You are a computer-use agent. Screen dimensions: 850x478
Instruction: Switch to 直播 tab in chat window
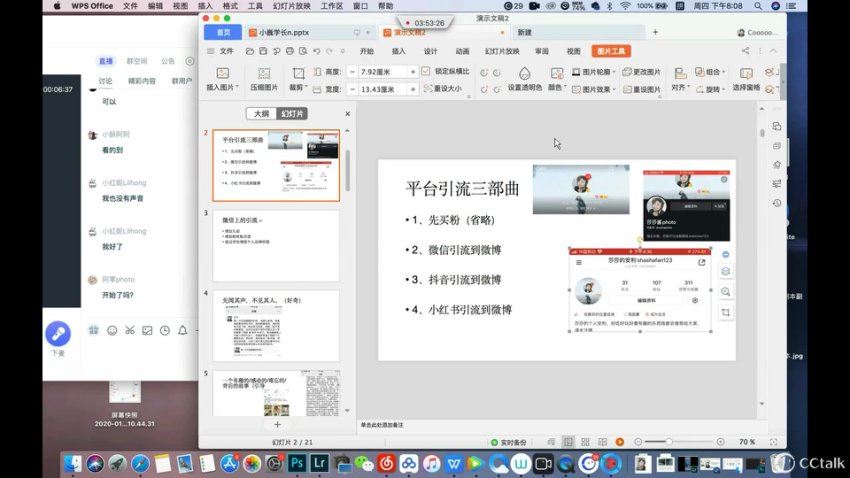(106, 61)
